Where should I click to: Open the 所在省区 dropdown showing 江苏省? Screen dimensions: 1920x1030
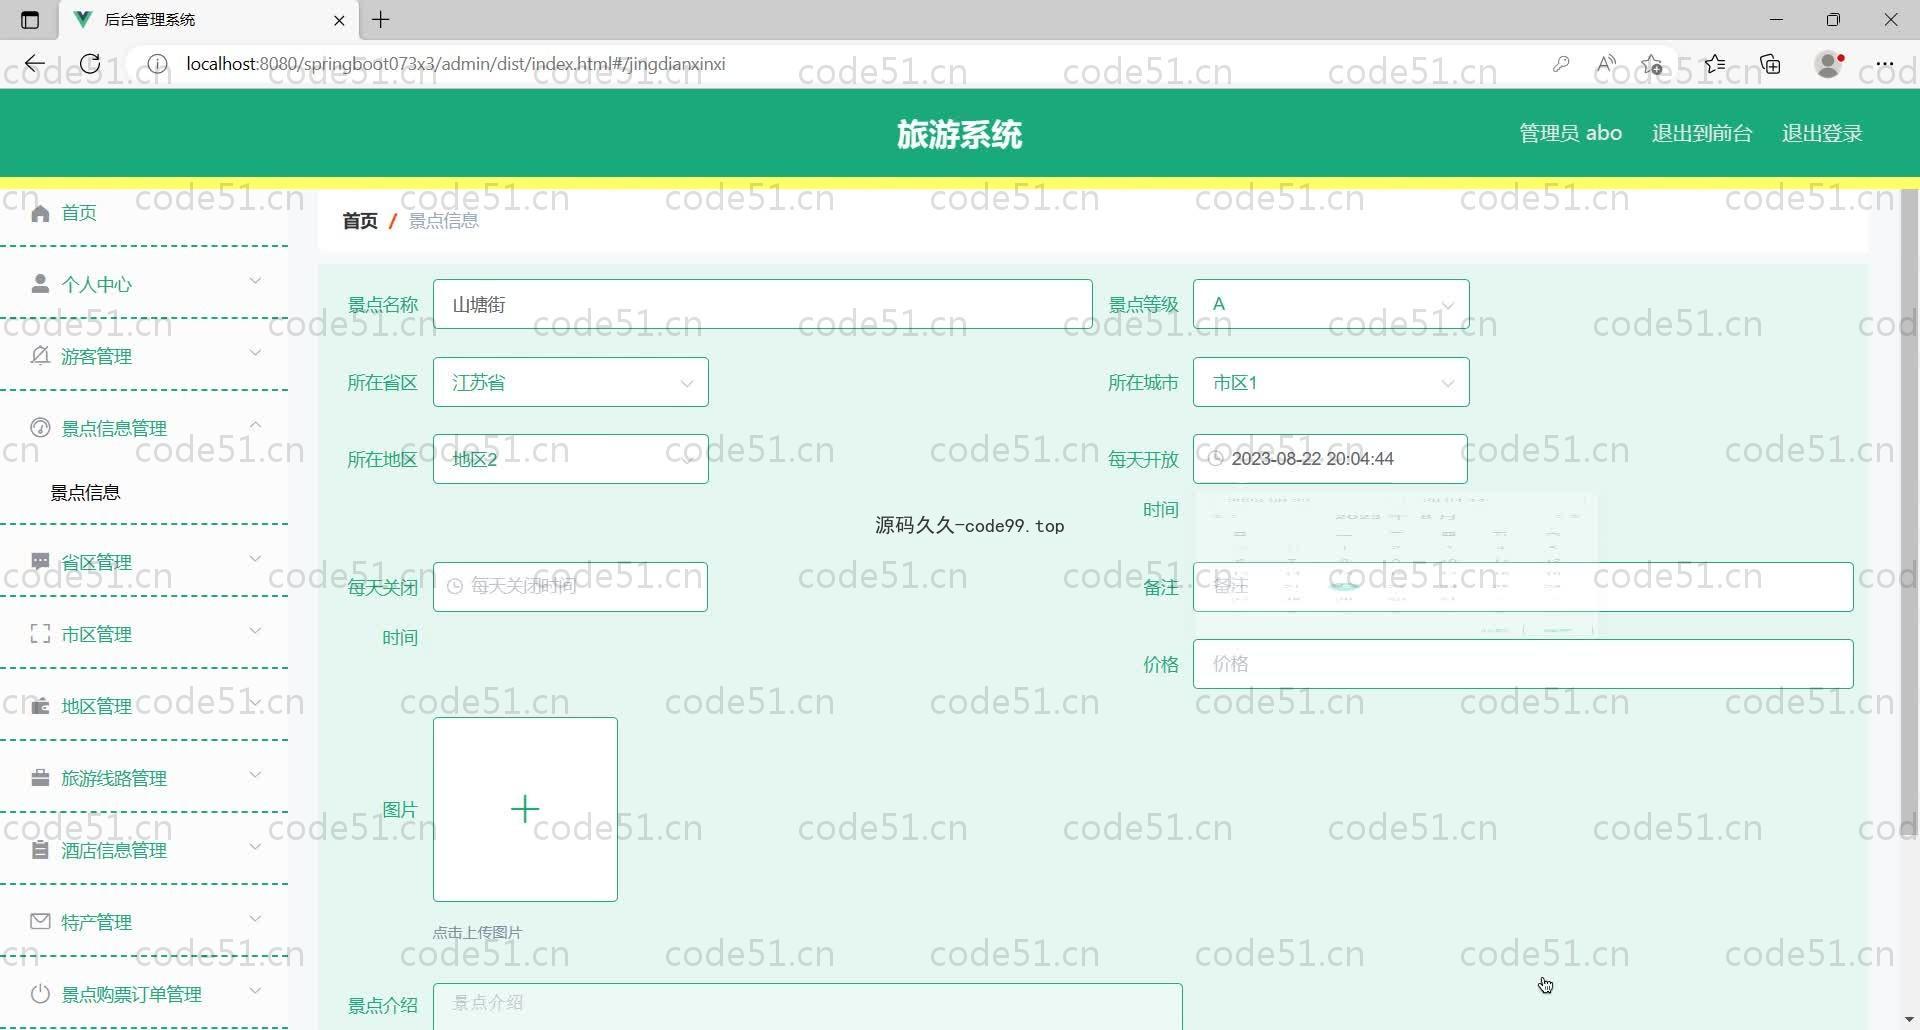coord(571,382)
